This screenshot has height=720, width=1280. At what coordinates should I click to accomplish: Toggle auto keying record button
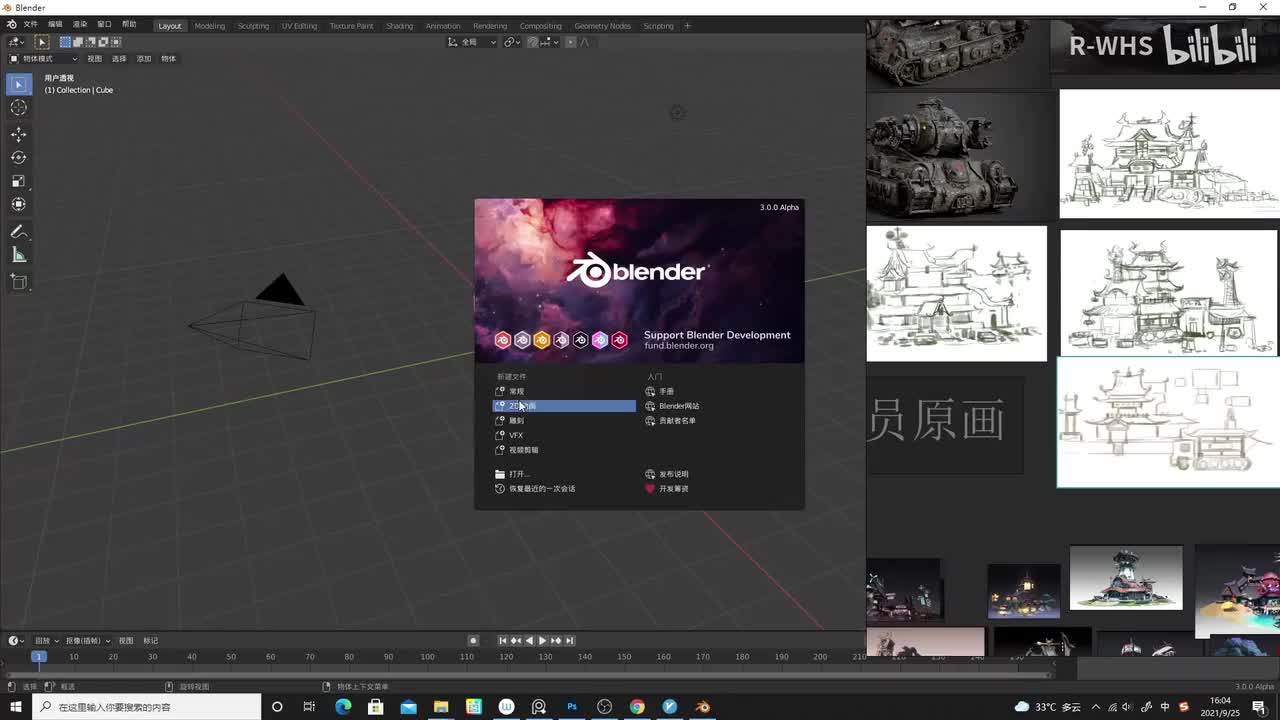tap(473, 640)
